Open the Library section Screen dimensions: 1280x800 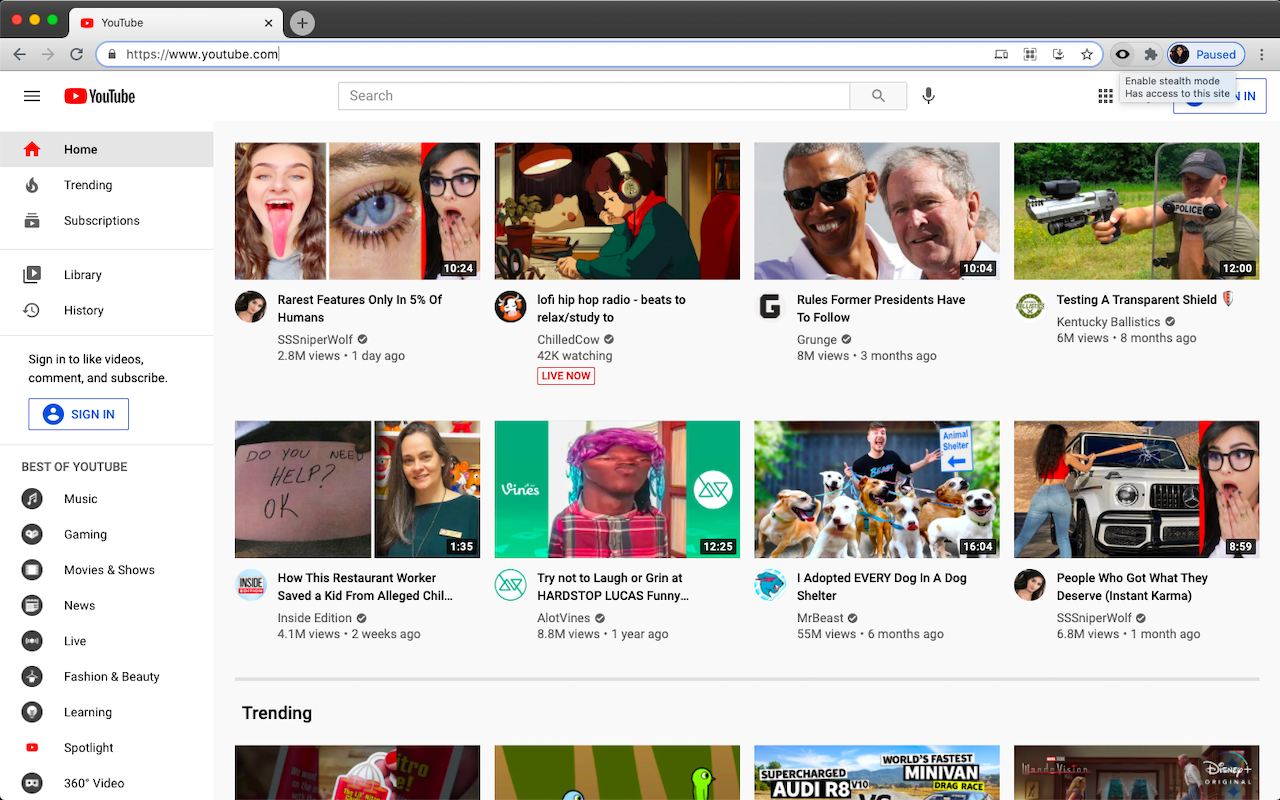83,274
